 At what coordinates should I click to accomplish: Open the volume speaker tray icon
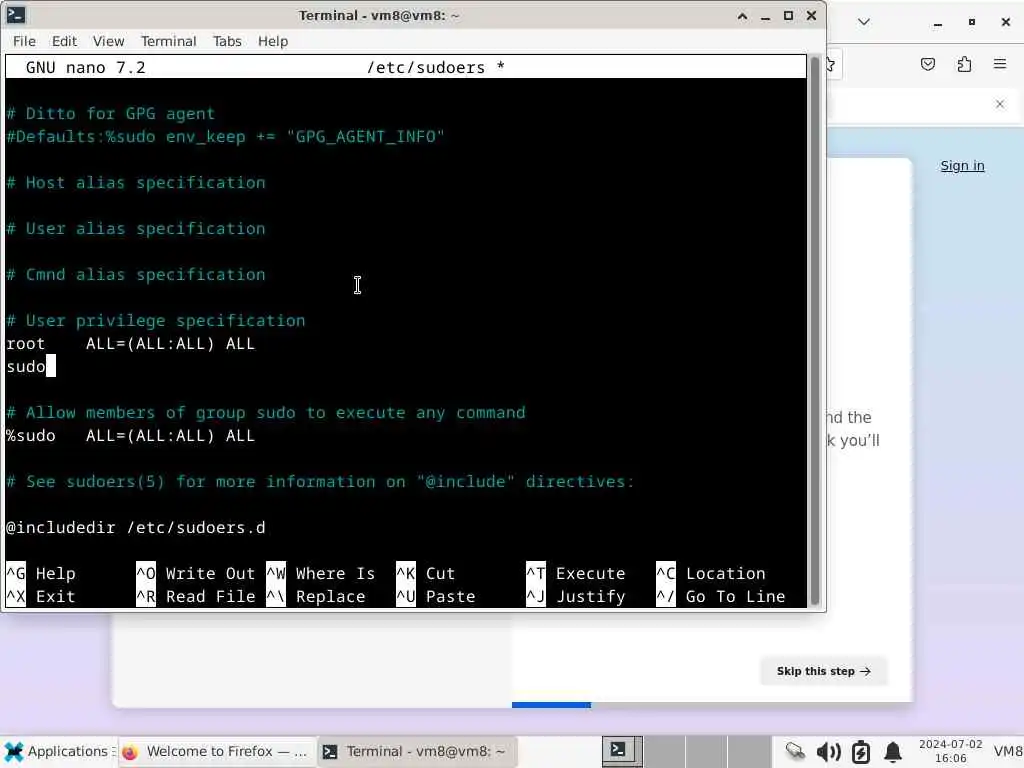pyautogui.click(x=828, y=752)
